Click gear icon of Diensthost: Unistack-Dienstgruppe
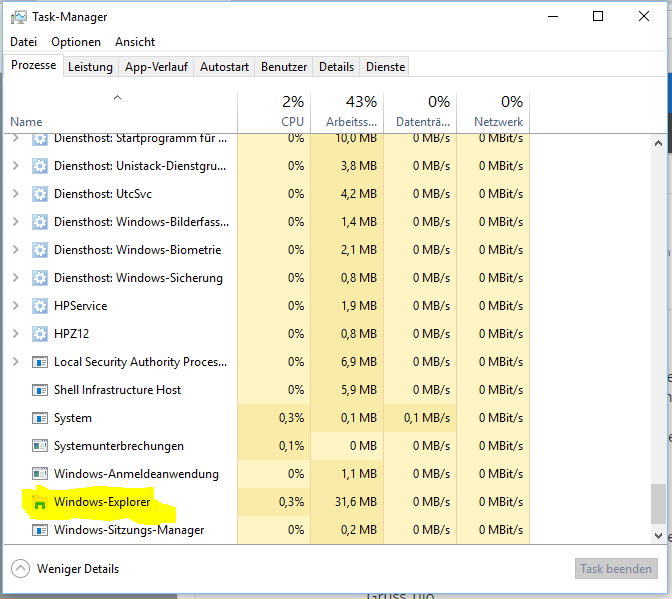 pos(40,166)
